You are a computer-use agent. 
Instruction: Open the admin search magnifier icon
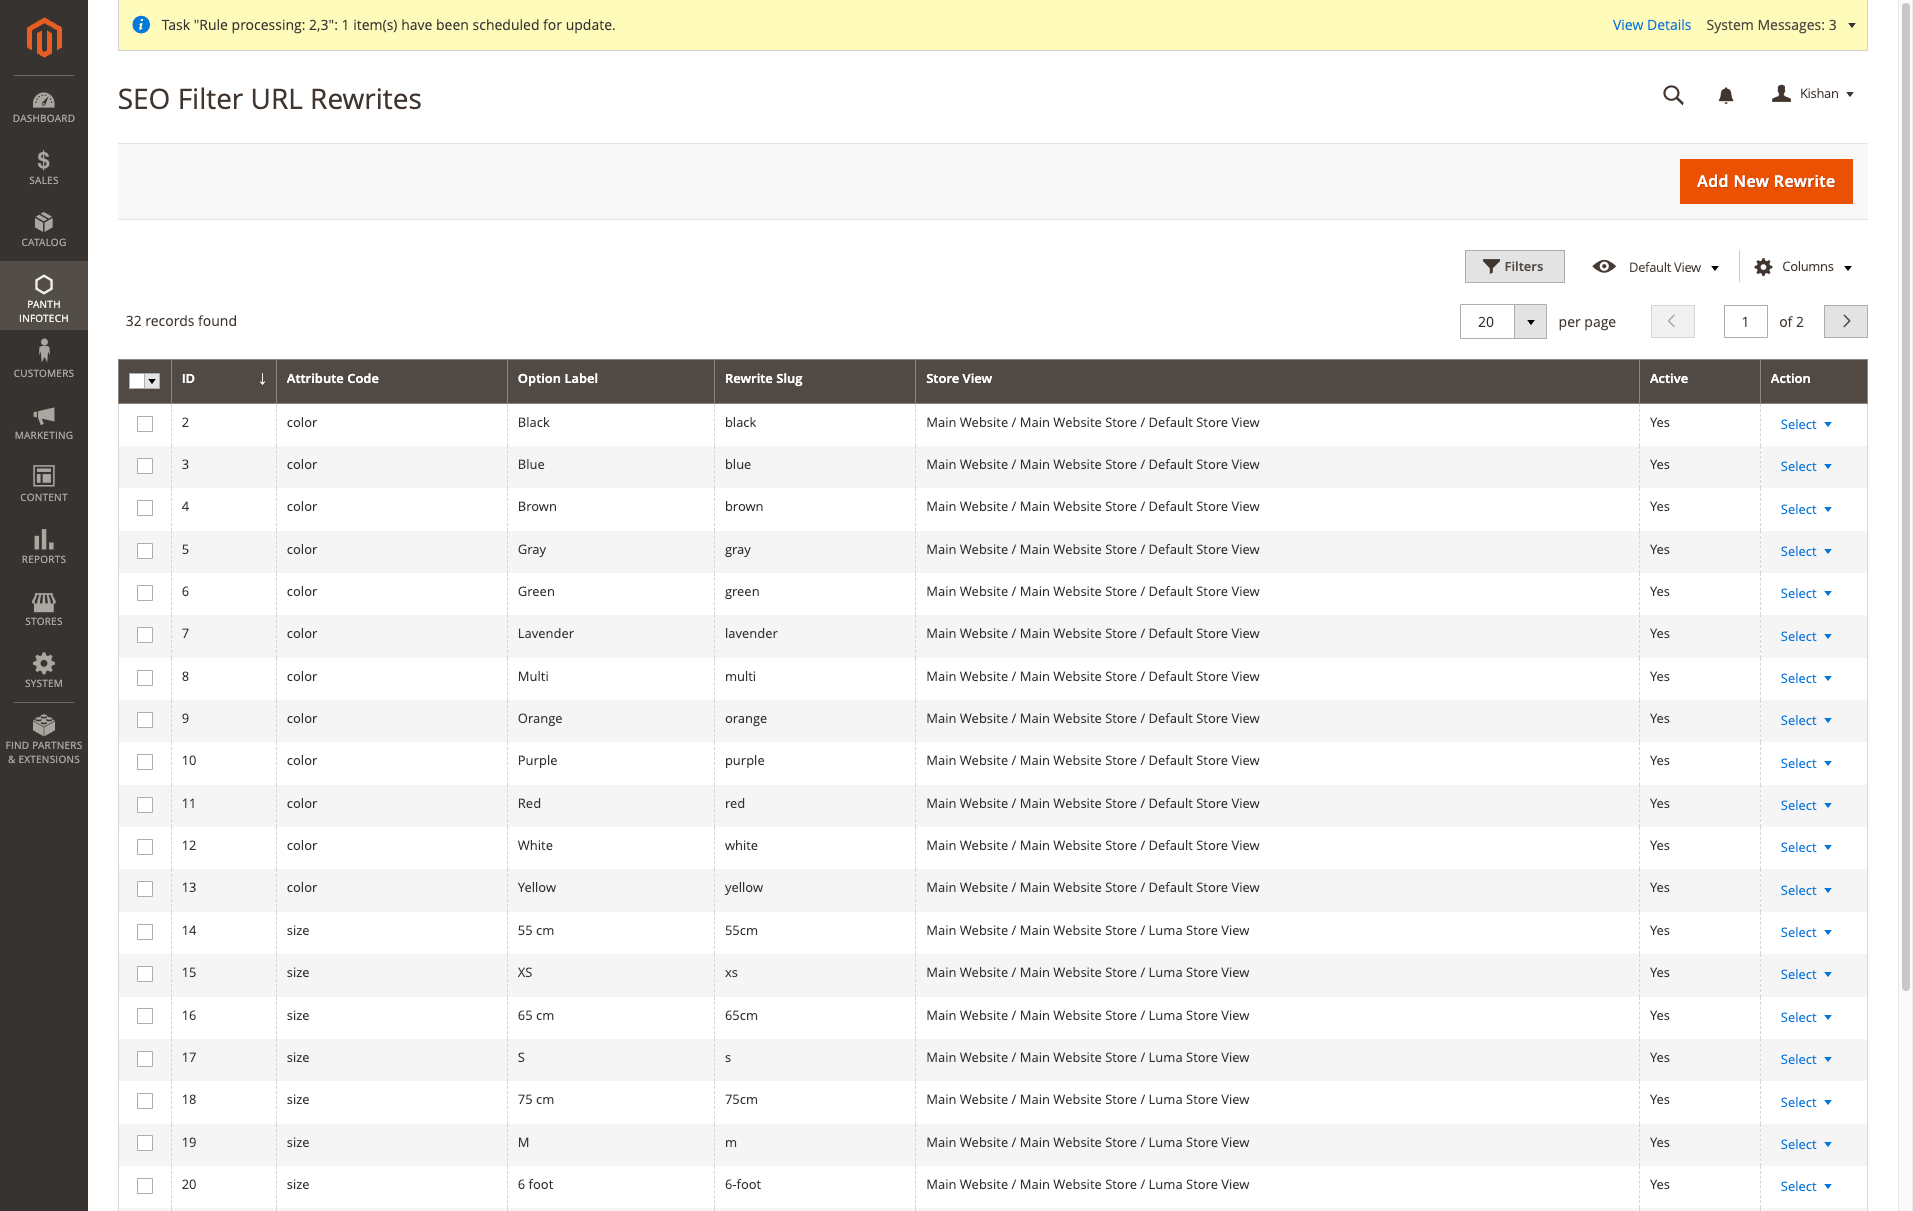click(x=1672, y=95)
